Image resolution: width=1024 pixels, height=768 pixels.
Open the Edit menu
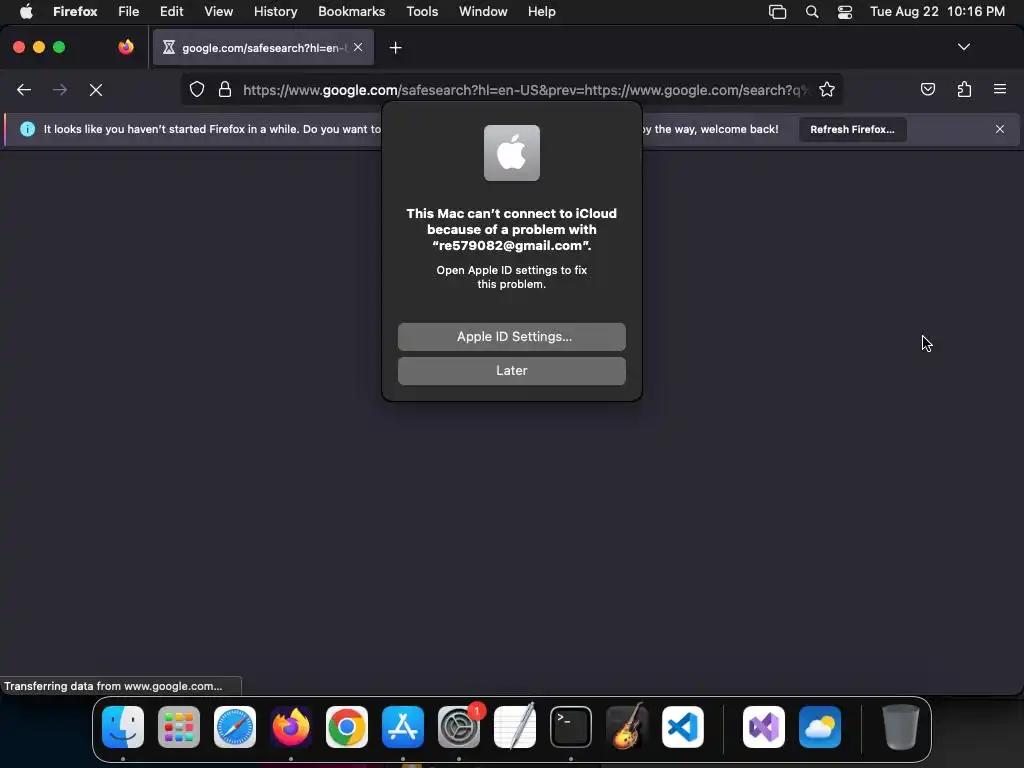pyautogui.click(x=172, y=12)
